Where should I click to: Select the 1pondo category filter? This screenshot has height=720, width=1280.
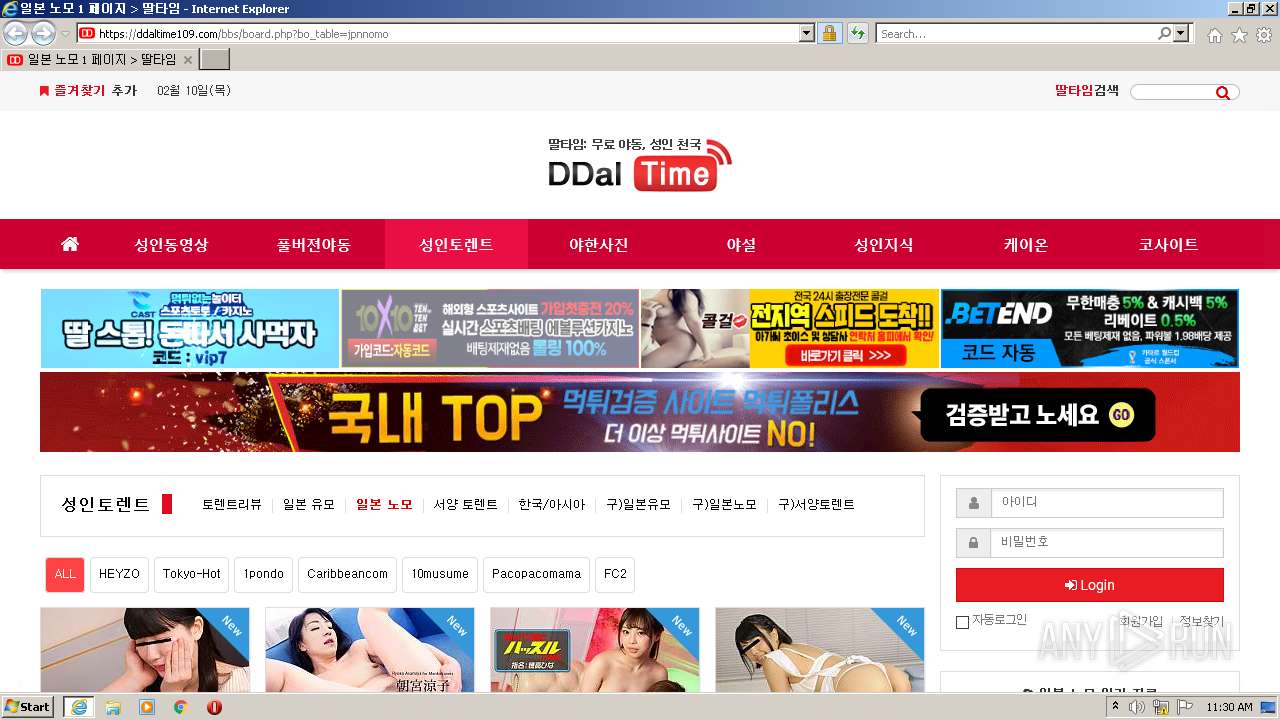click(264, 575)
